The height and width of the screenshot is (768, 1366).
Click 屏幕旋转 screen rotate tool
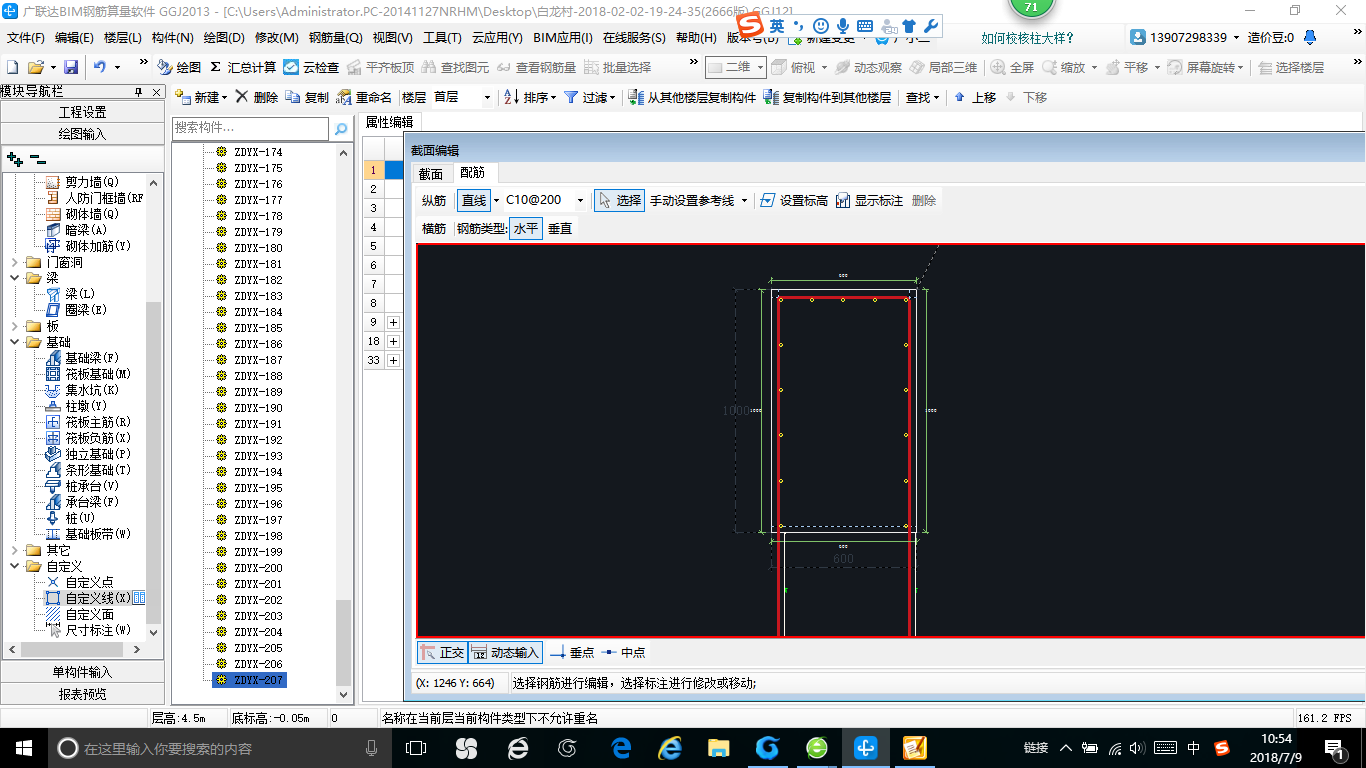pos(1205,67)
